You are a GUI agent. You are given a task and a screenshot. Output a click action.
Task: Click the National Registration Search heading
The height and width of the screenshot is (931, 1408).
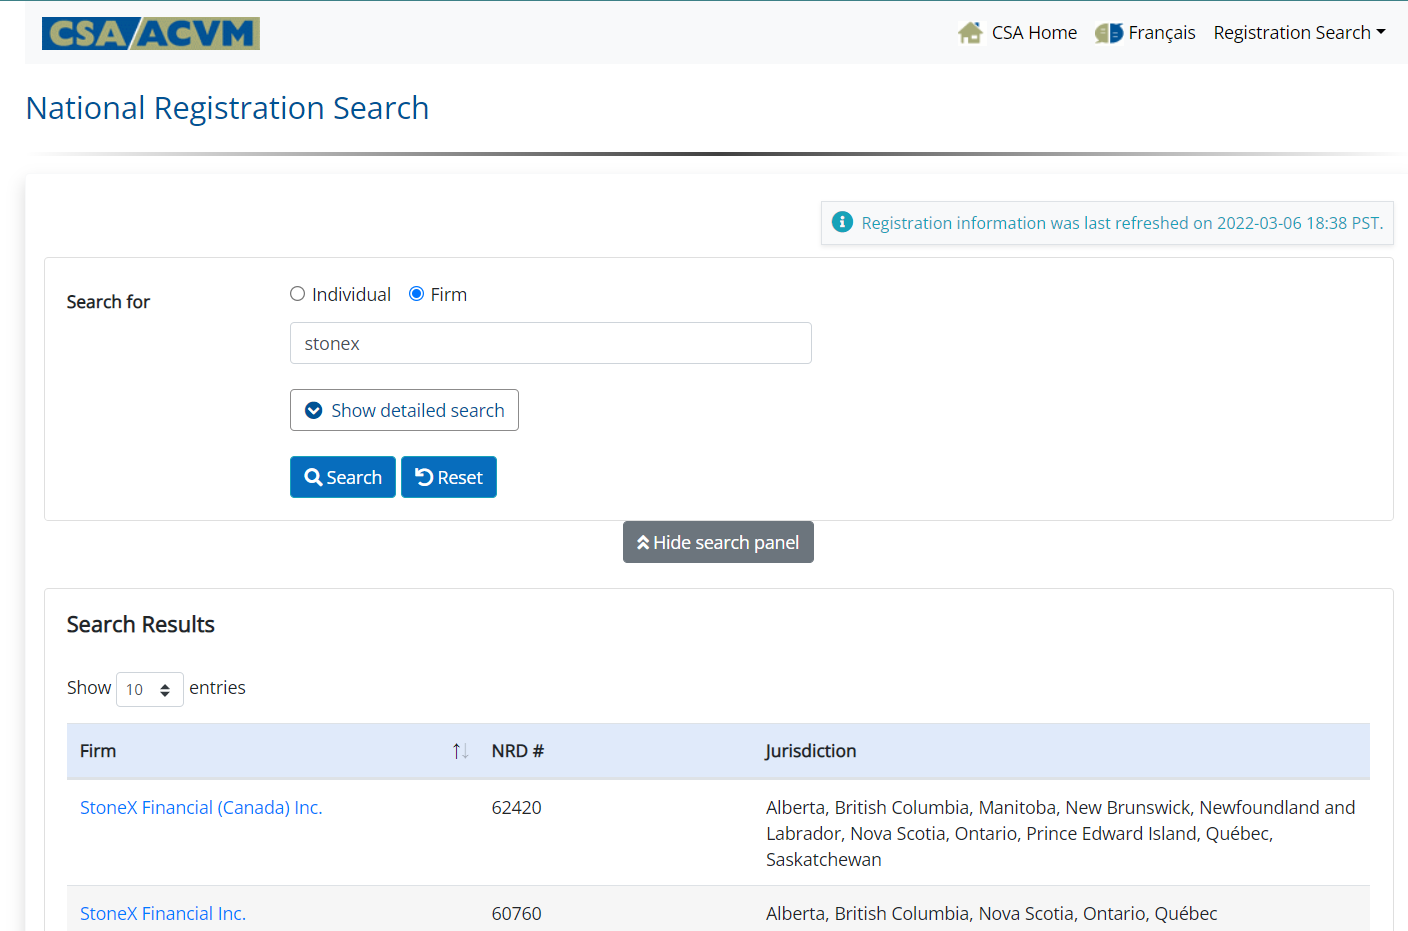[227, 108]
